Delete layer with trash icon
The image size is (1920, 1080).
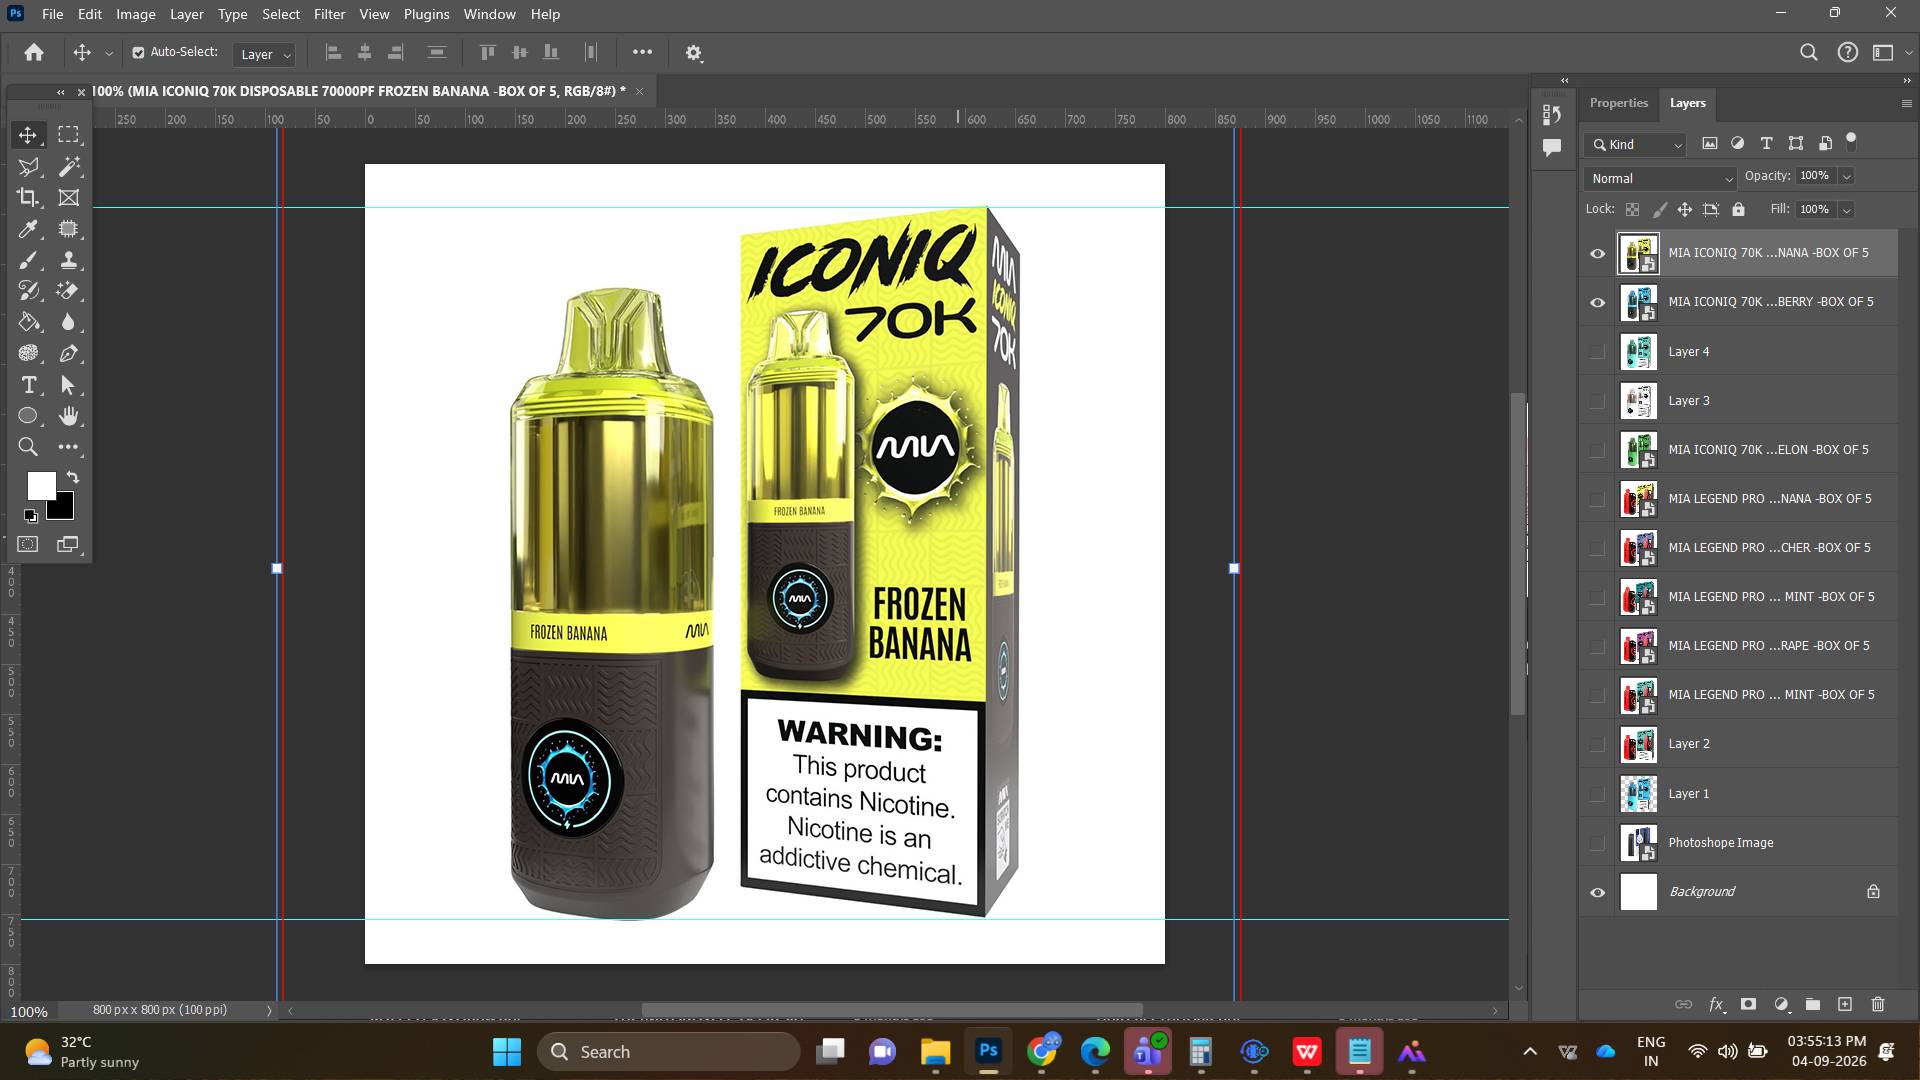(x=1877, y=1004)
